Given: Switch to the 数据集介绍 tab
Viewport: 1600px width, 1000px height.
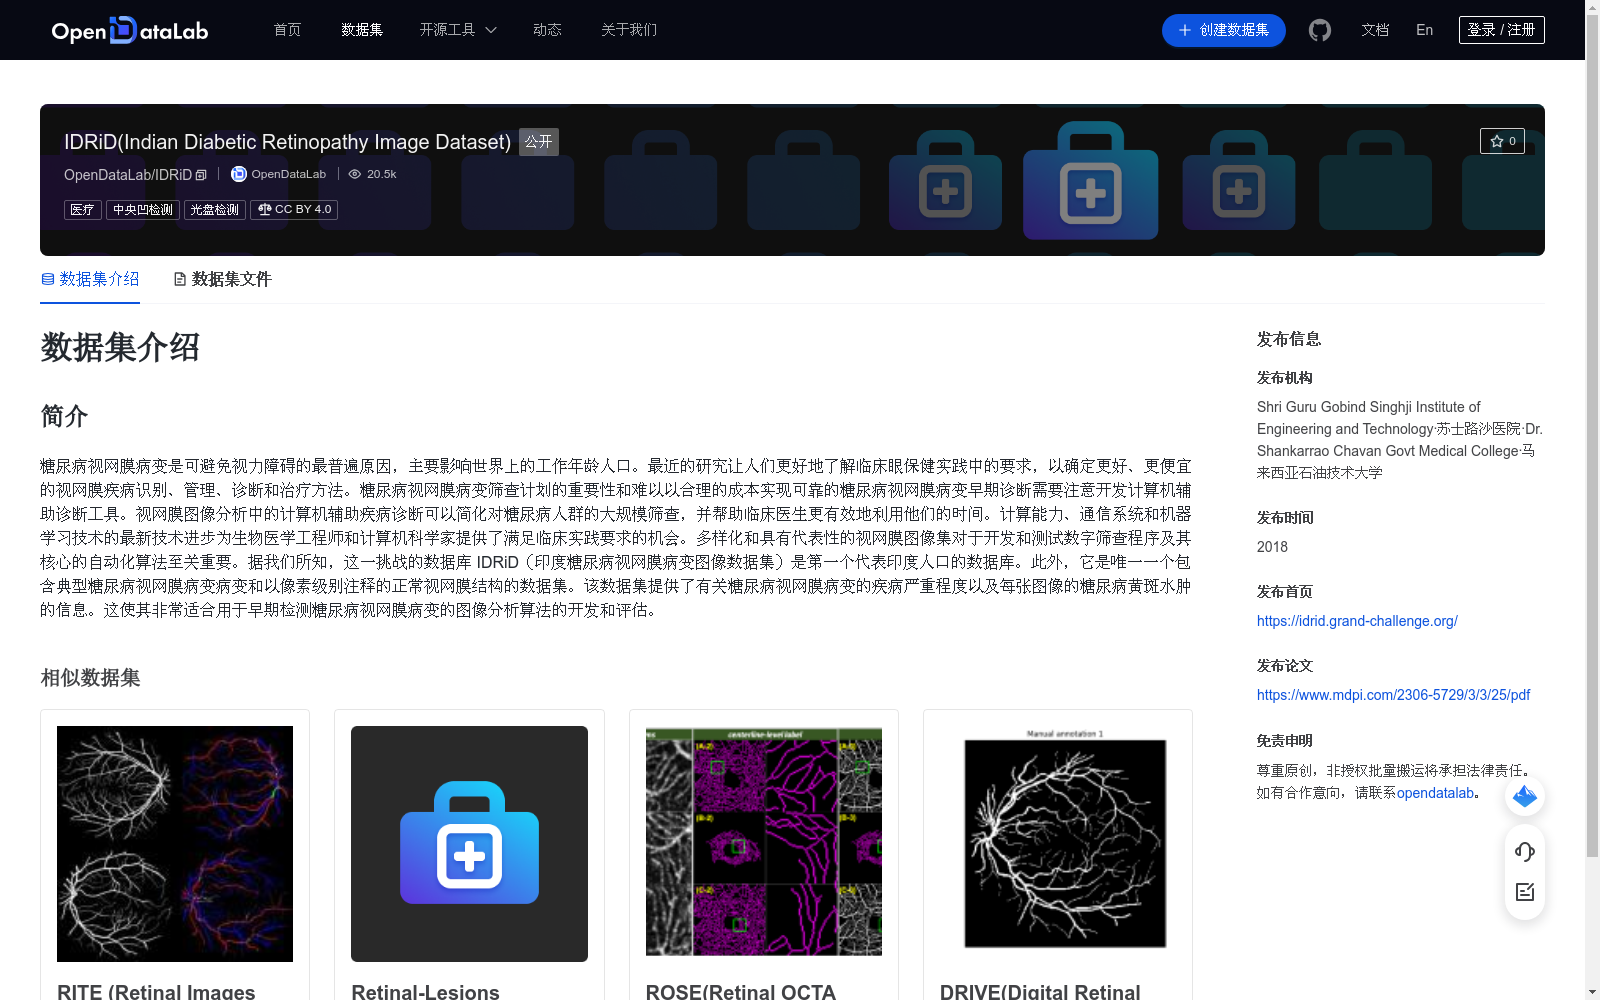Looking at the screenshot, I should (x=90, y=279).
